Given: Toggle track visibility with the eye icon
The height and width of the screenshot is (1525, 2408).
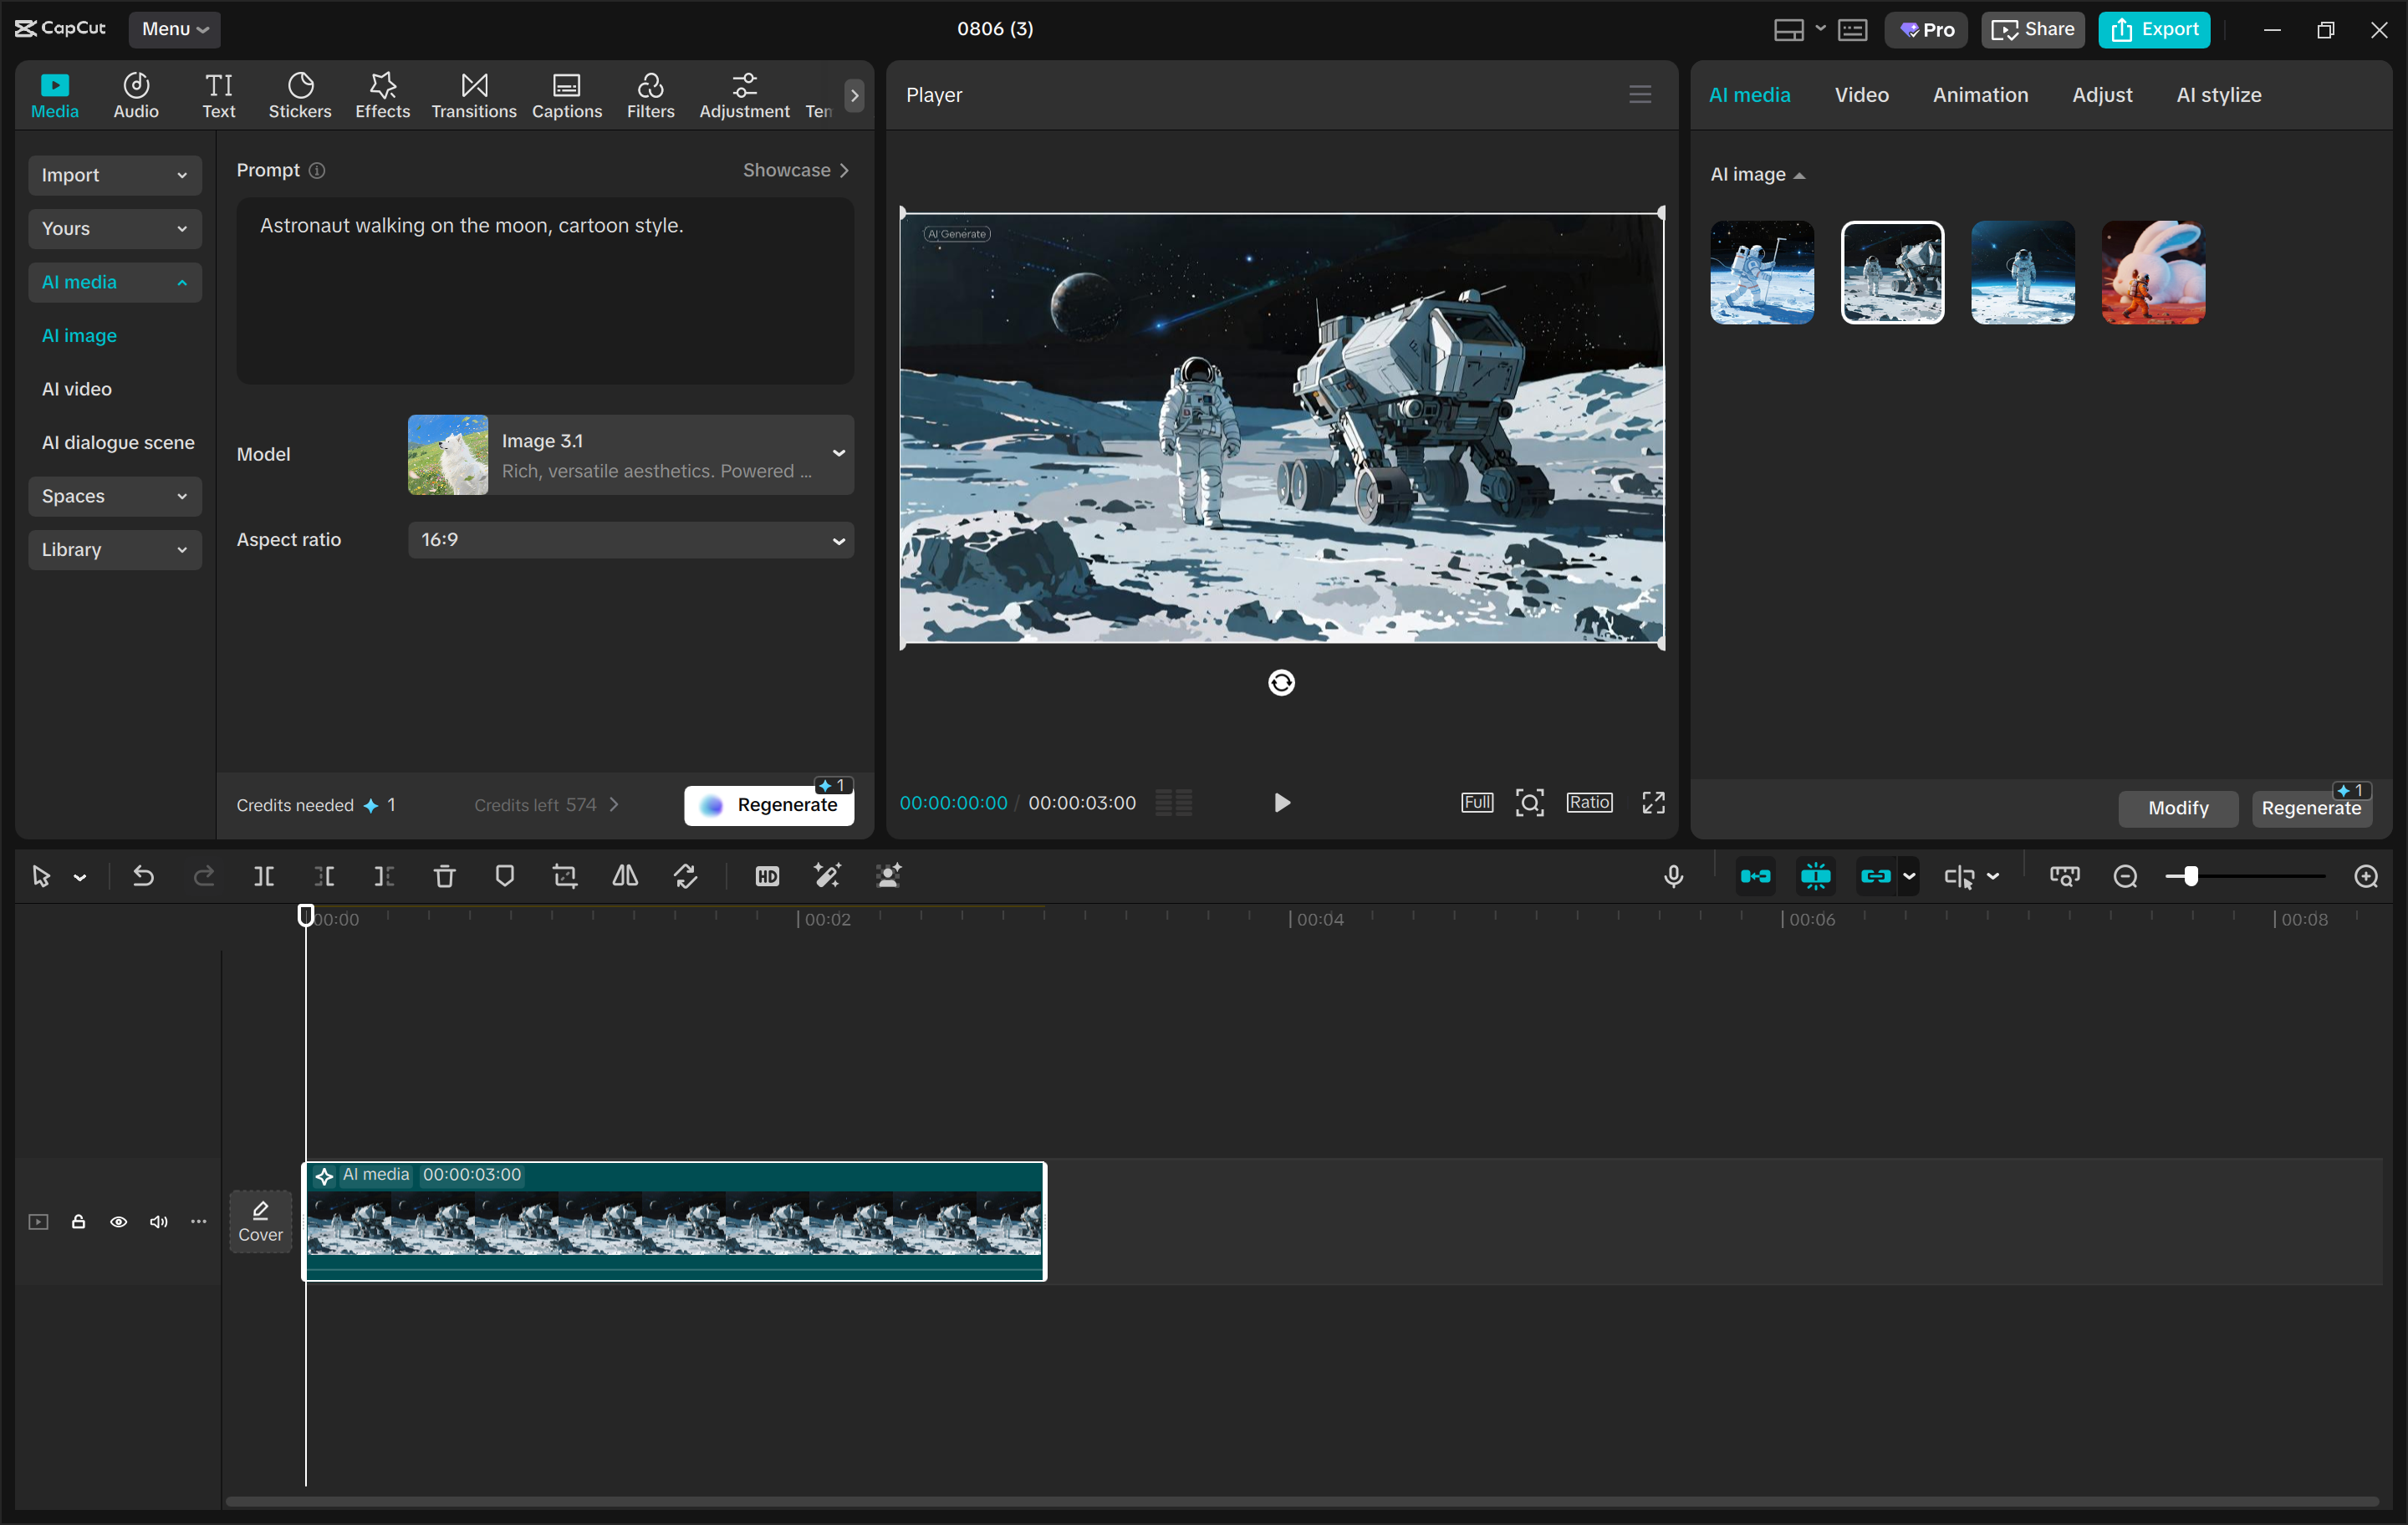Looking at the screenshot, I should [x=118, y=1221].
